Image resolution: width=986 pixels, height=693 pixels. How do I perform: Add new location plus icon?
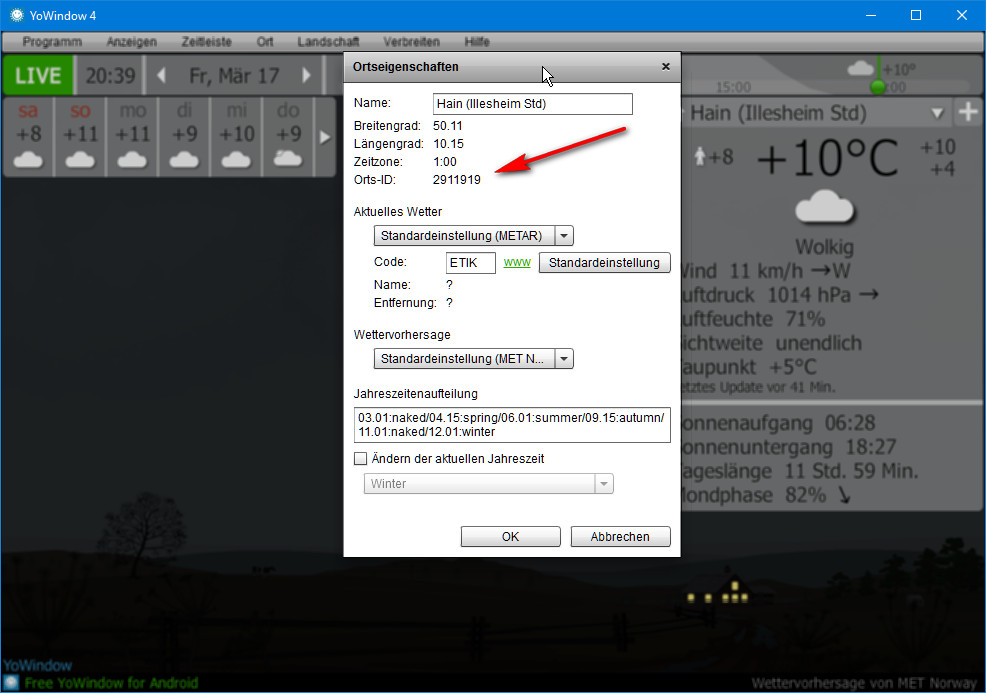click(x=967, y=112)
